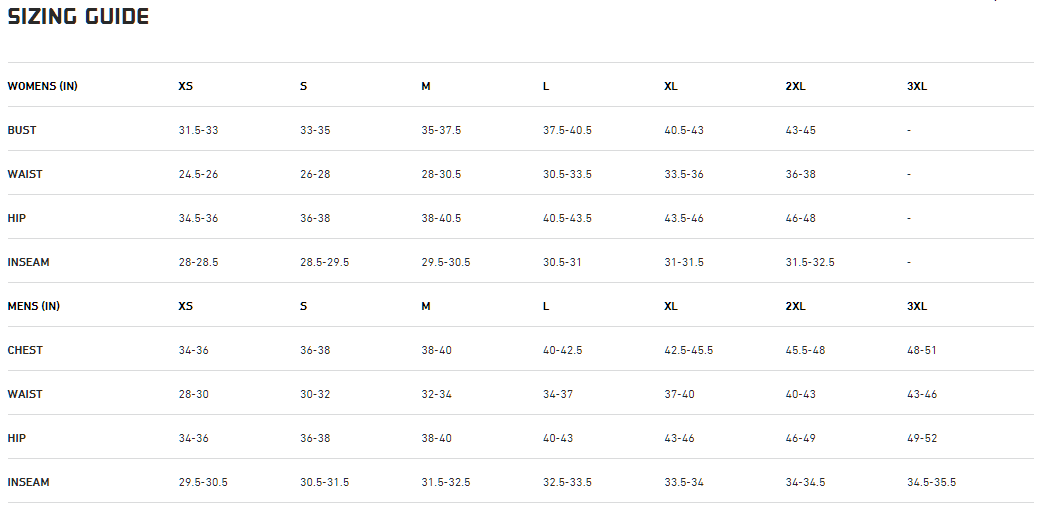Screen dimensions: 1042x514
Task: Click women's 2XL inseam value 31.5-32.5
Action: point(810,262)
